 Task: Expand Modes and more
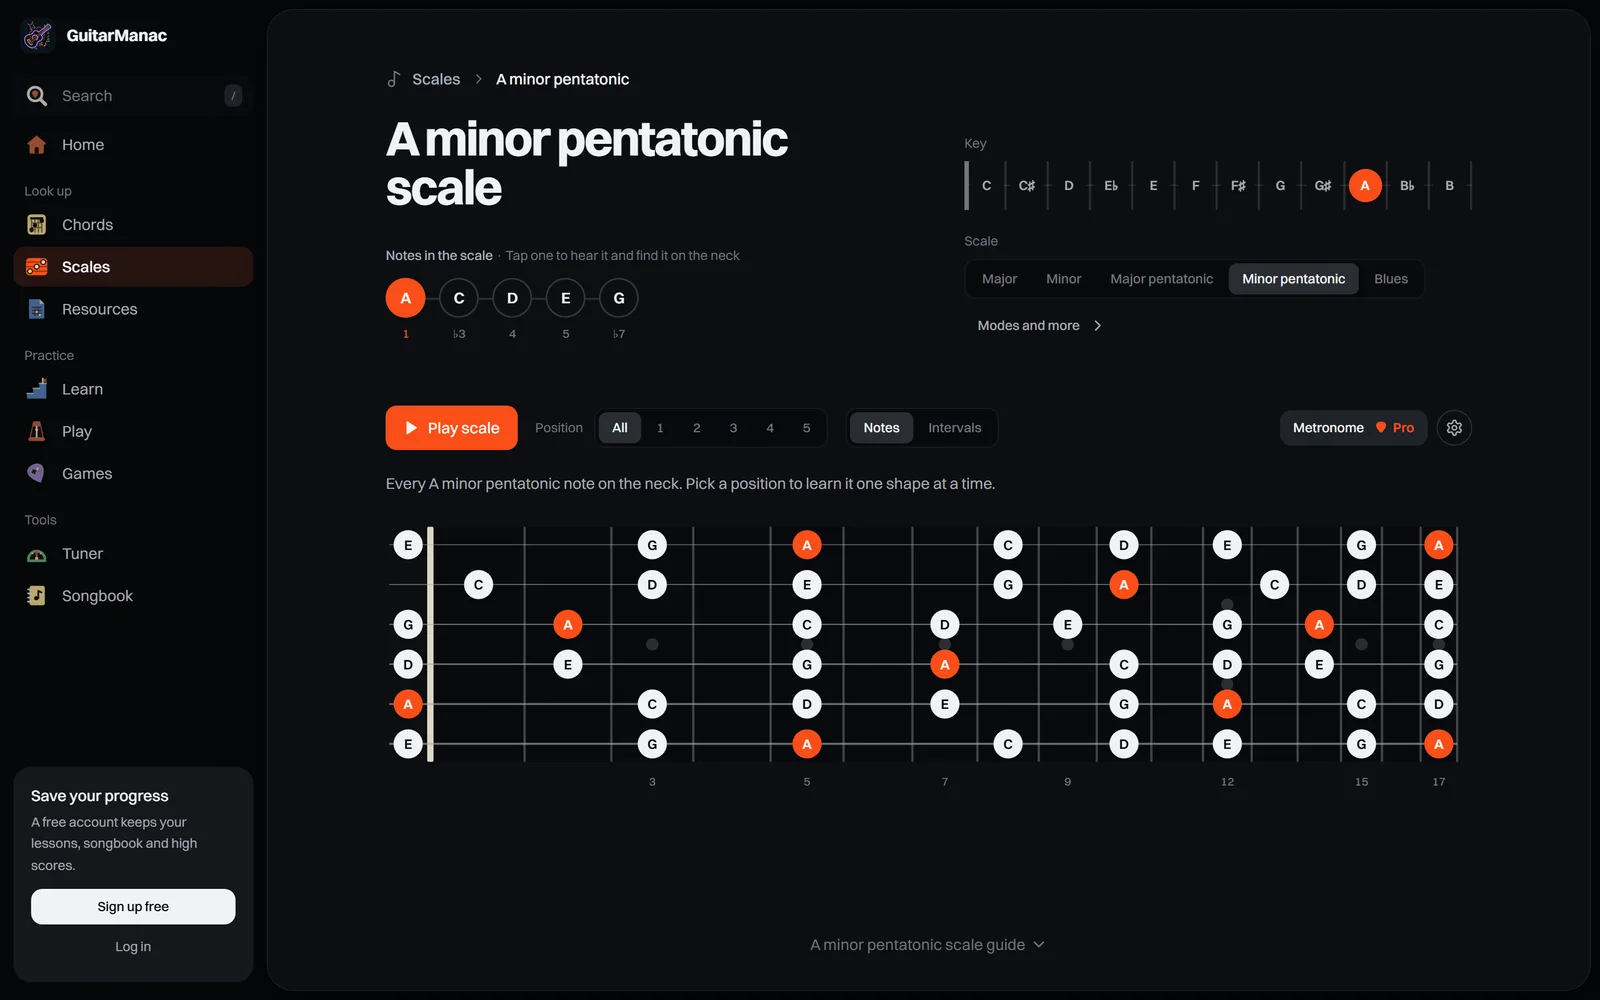click(1039, 326)
